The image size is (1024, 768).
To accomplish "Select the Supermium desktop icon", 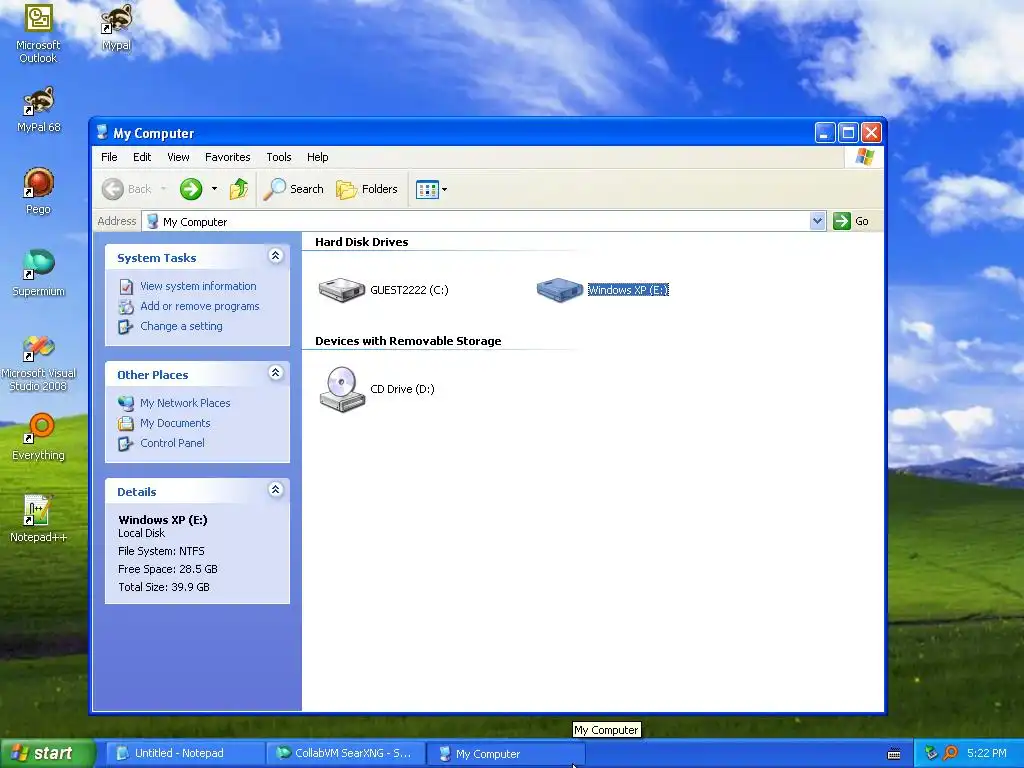I will (39, 273).
